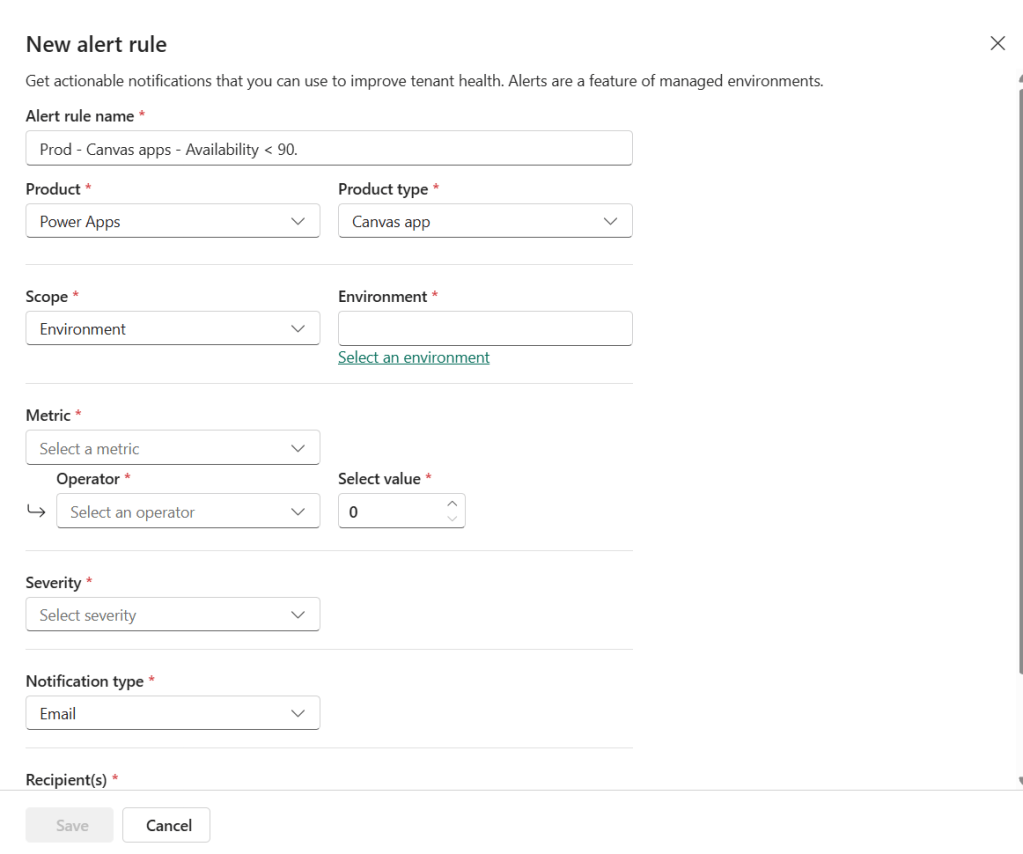Close the New alert rule panel
This screenshot has width=1023, height=854.
tap(997, 43)
